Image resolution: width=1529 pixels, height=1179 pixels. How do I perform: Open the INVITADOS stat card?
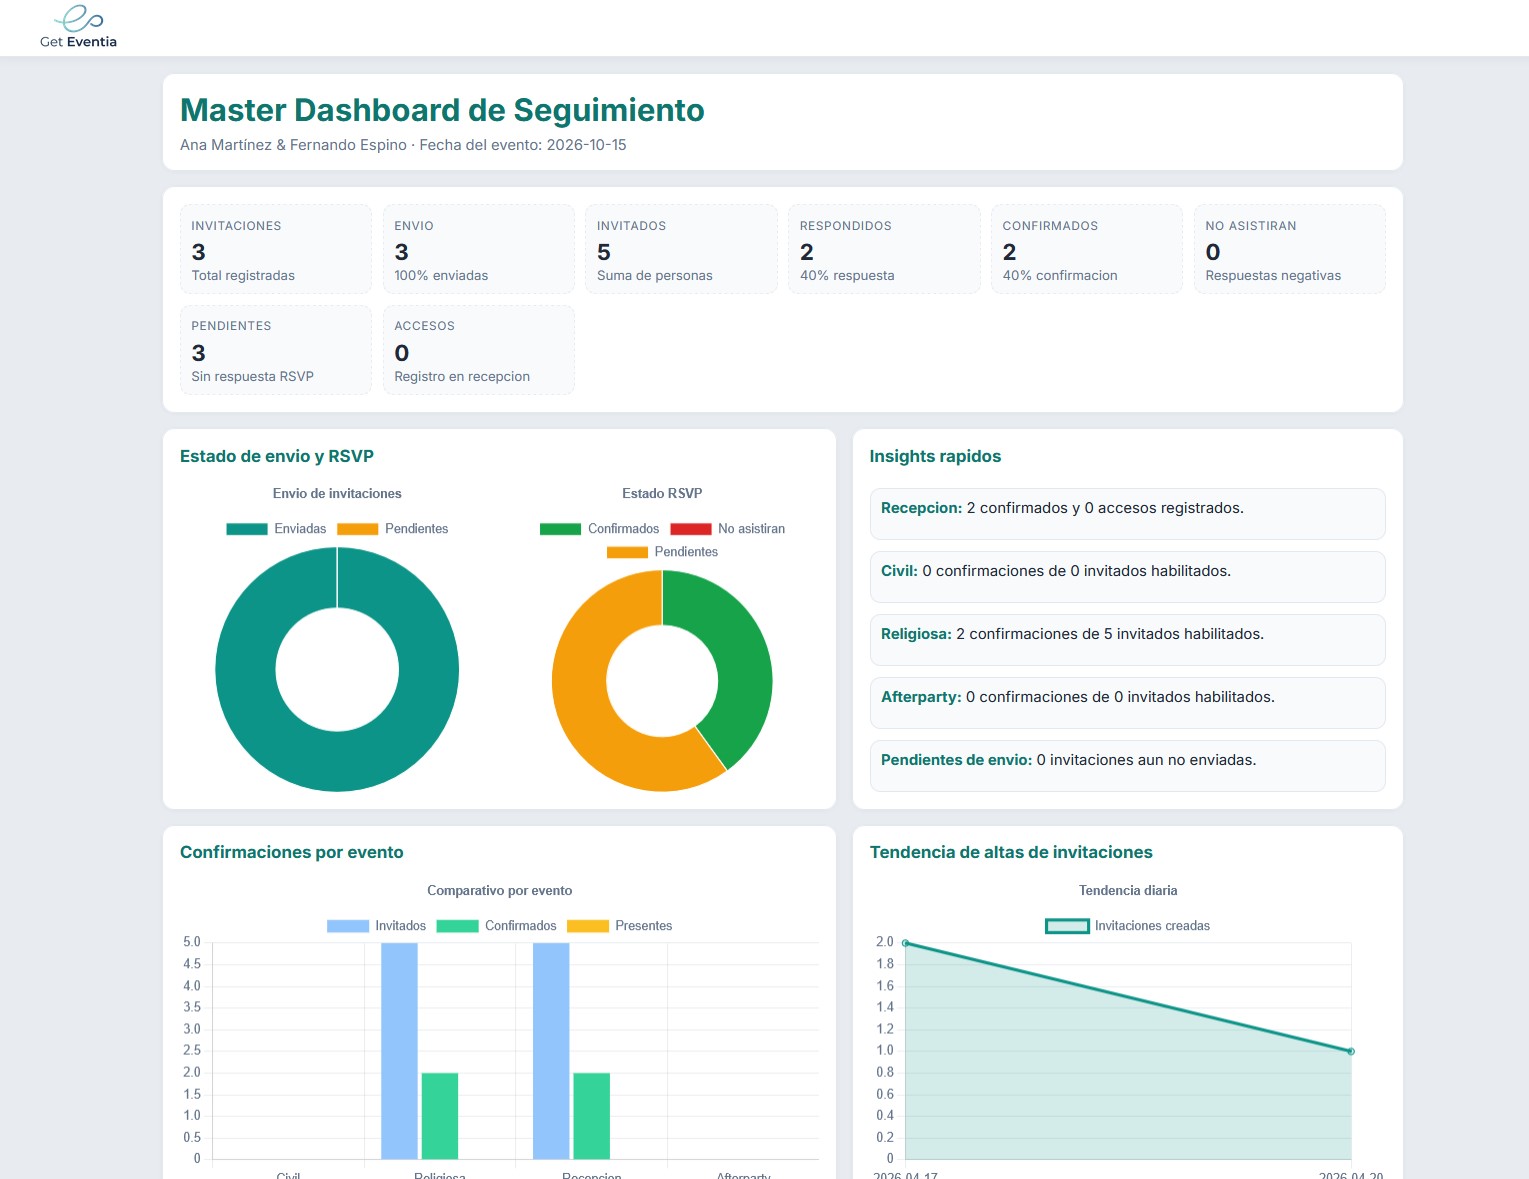point(681,249)
